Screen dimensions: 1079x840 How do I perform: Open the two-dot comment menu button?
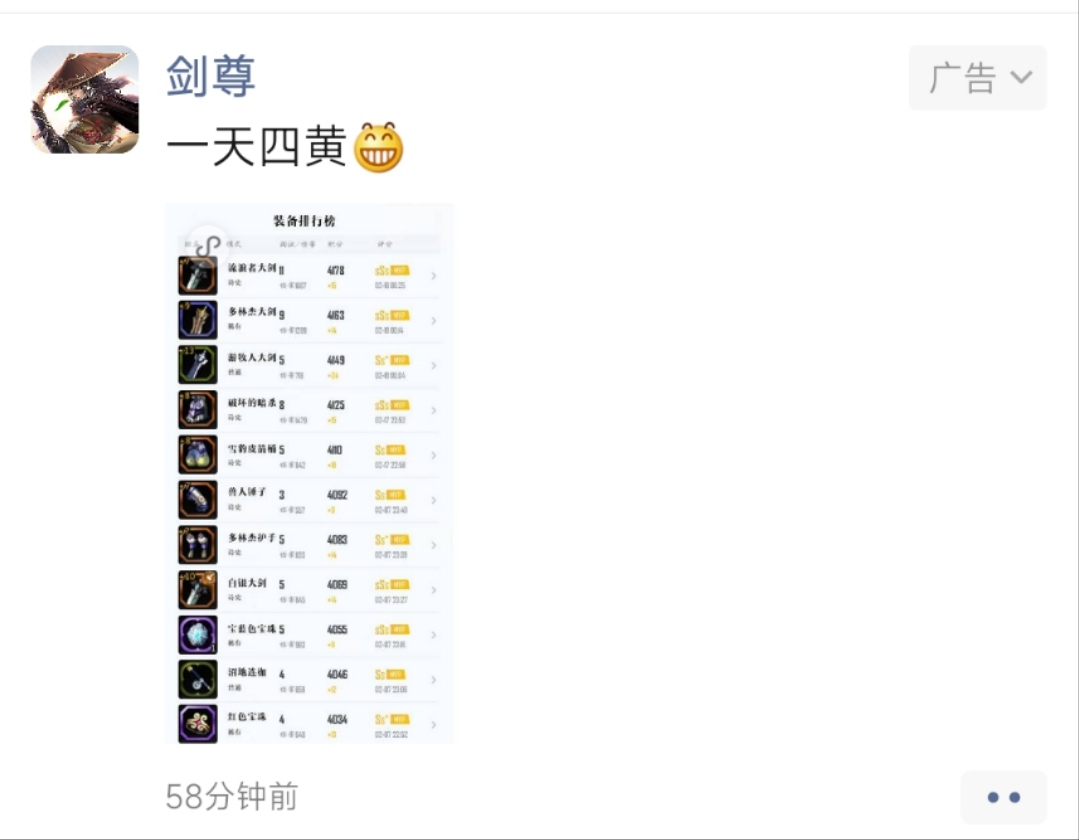coord(1003,797)
